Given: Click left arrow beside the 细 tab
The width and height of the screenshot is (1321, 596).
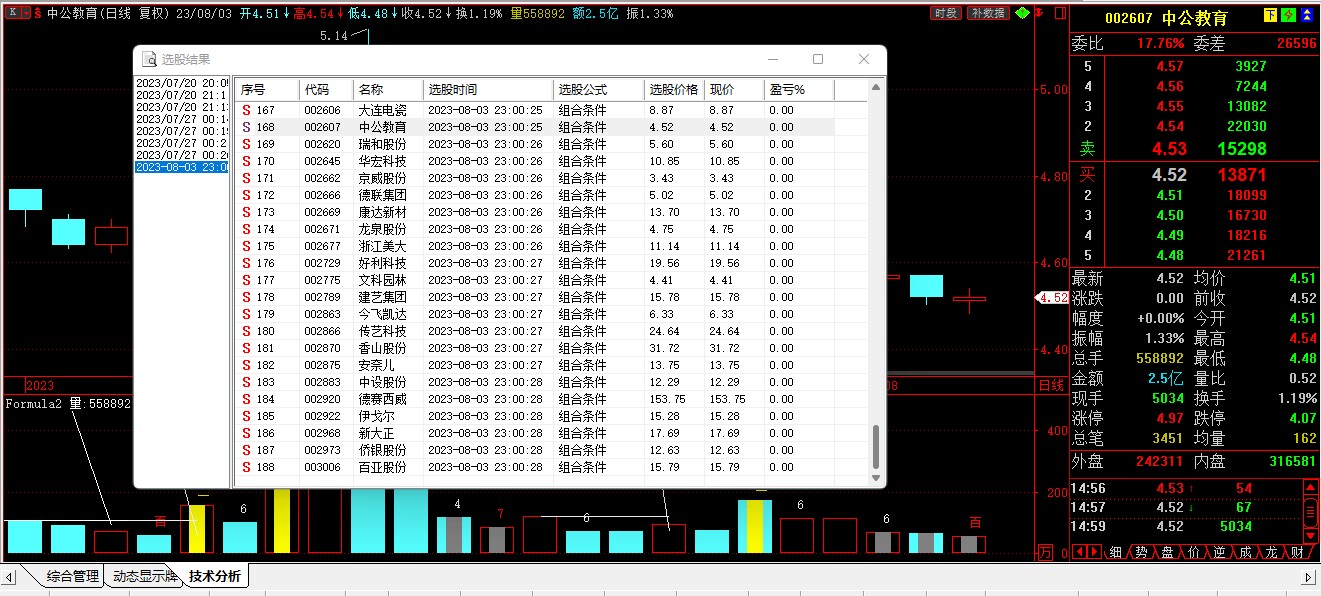Looking at the screenshot, I should point(1080,552).
